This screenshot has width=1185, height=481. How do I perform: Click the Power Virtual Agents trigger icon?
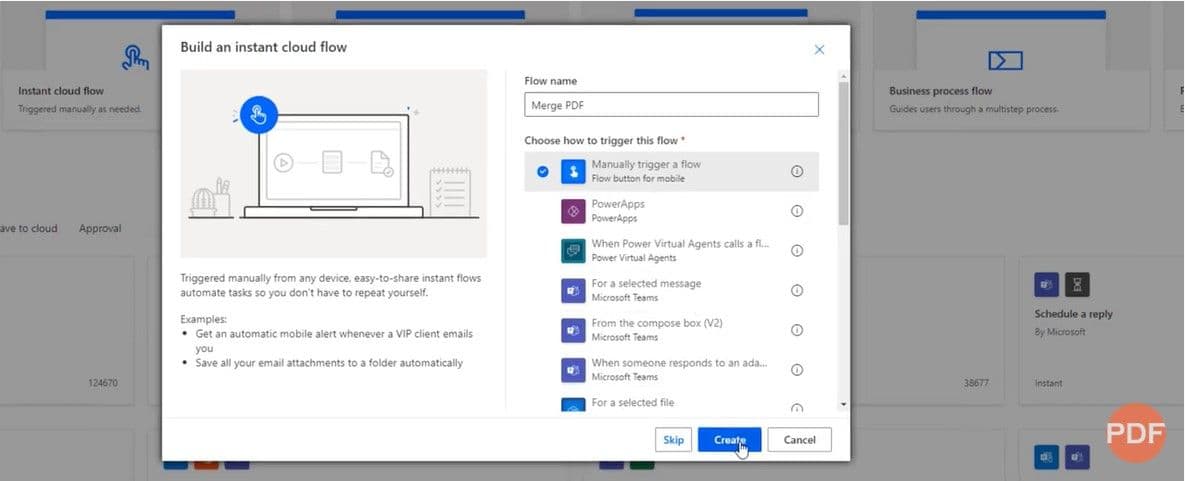coord(573,251)
